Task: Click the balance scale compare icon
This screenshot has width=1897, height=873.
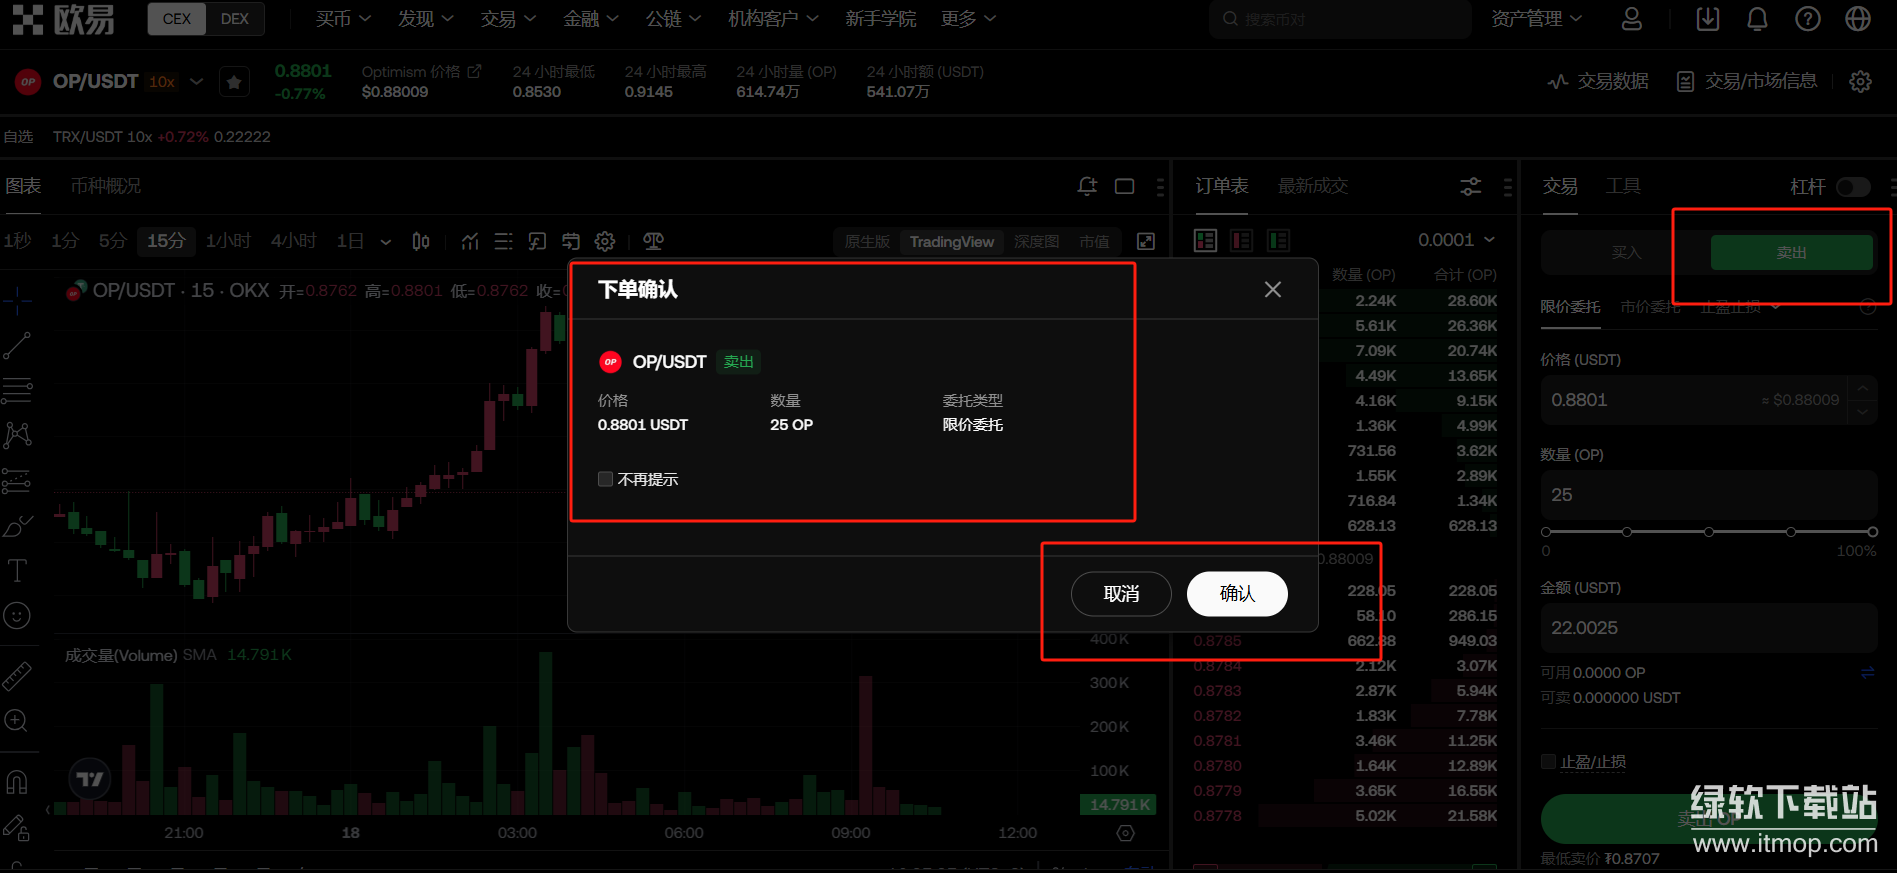Action: (653, 241)
